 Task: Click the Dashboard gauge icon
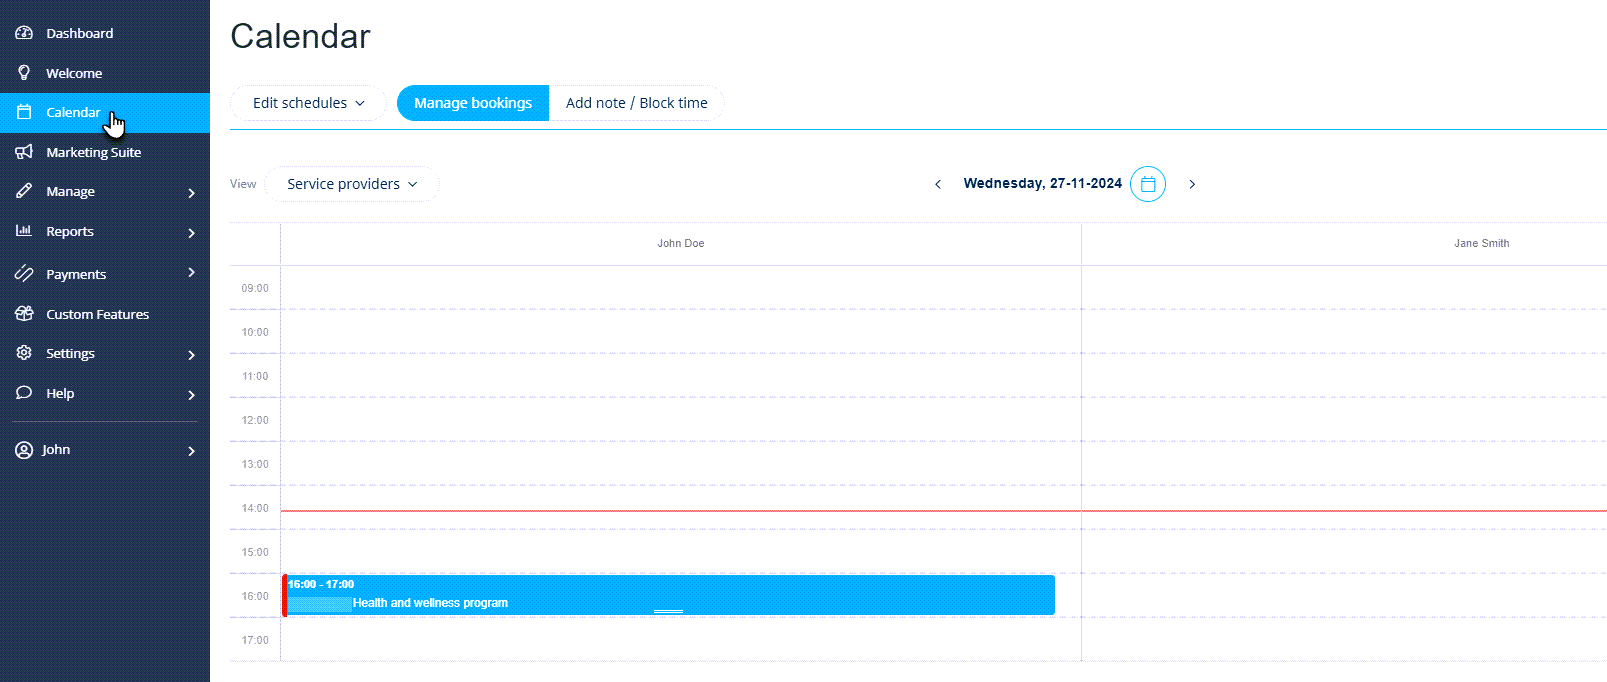tap(24, 33)
